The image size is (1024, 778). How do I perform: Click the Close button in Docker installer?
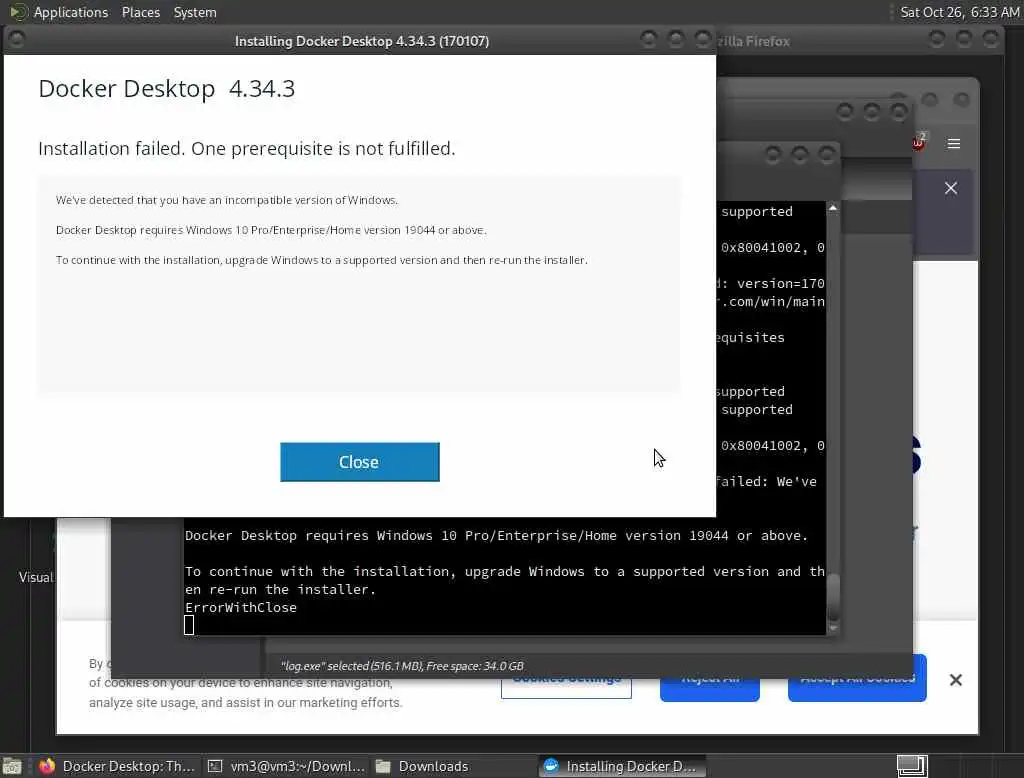[359, 462]
